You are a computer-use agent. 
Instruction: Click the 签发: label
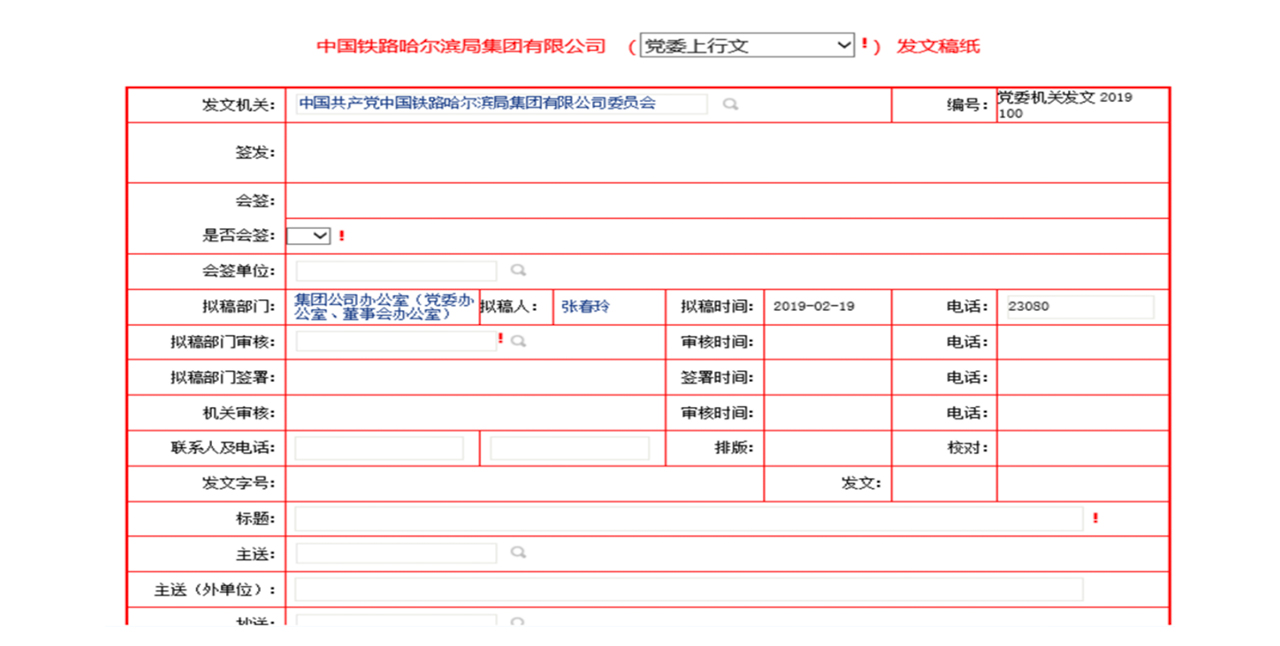255,152
